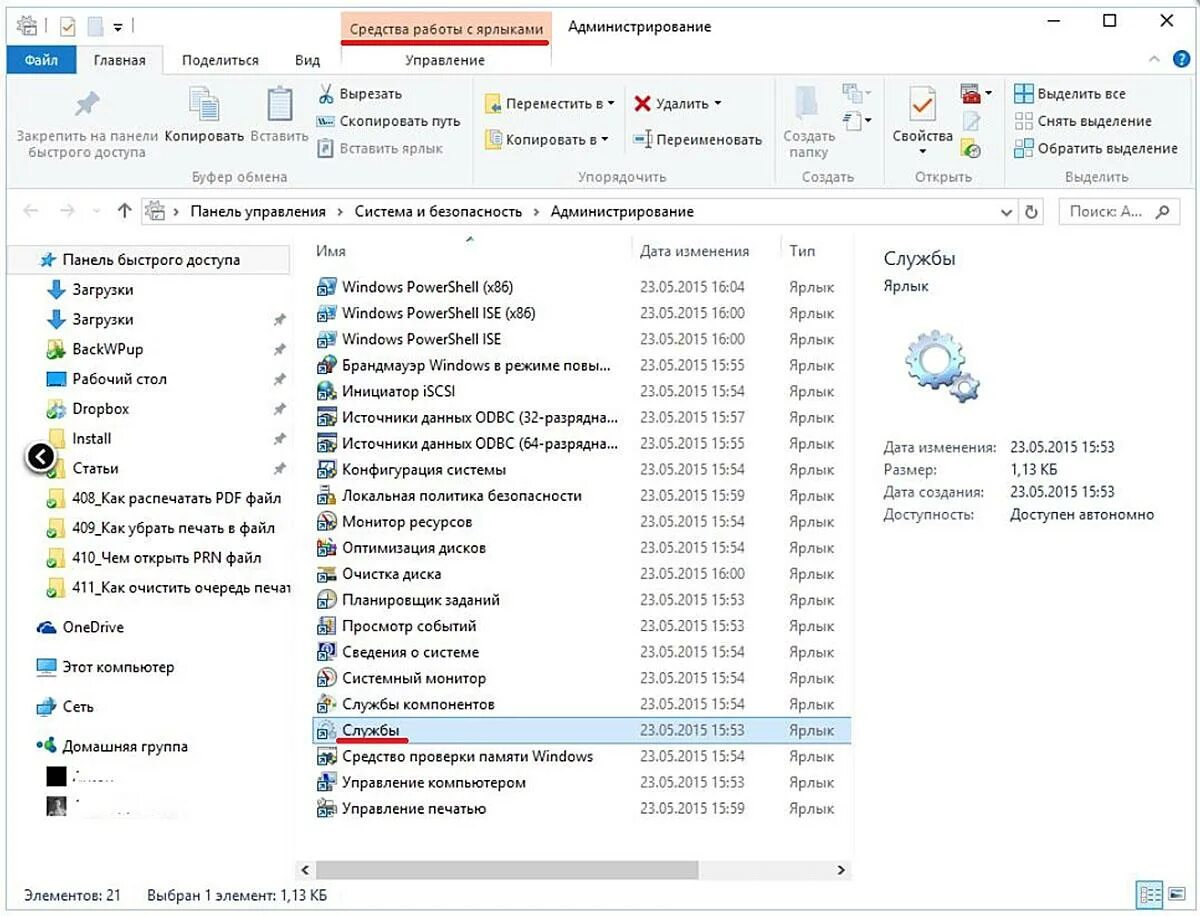1200x916 pixels.
Task: Click the Очистка диска shortcut icon
Action: (326, 574)
